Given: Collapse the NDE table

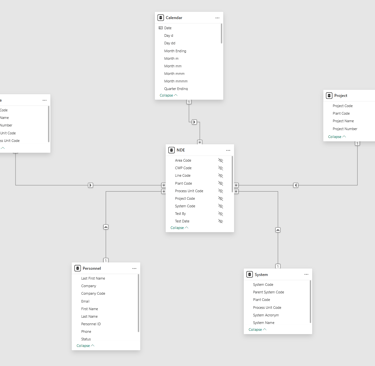Looking at the screenshot, I should pos(179,228).
